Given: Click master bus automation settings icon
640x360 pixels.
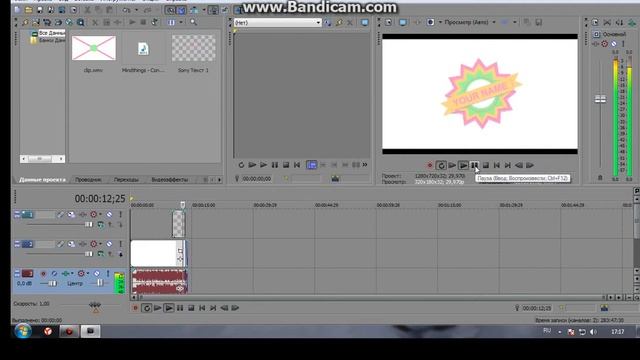Looking at the screenshot, I should tap(604, 44).
